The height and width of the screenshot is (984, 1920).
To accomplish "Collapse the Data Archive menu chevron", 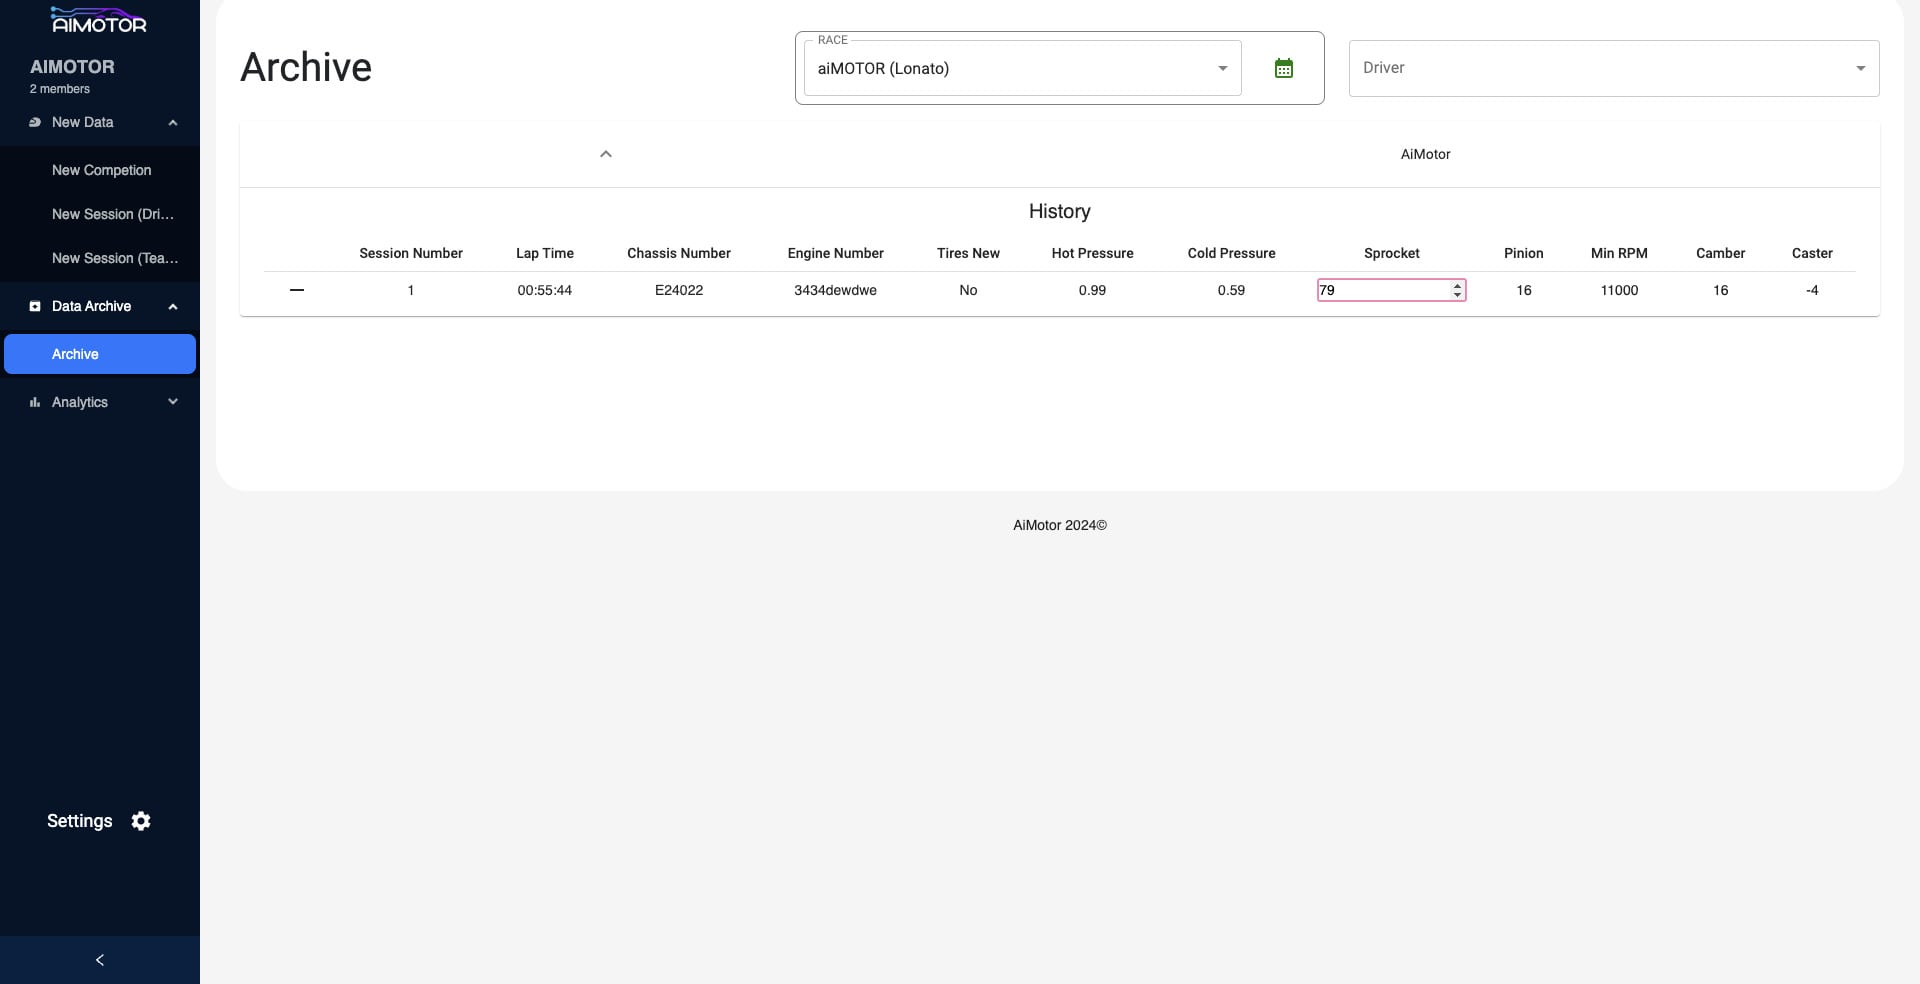I will coord(173,306).
